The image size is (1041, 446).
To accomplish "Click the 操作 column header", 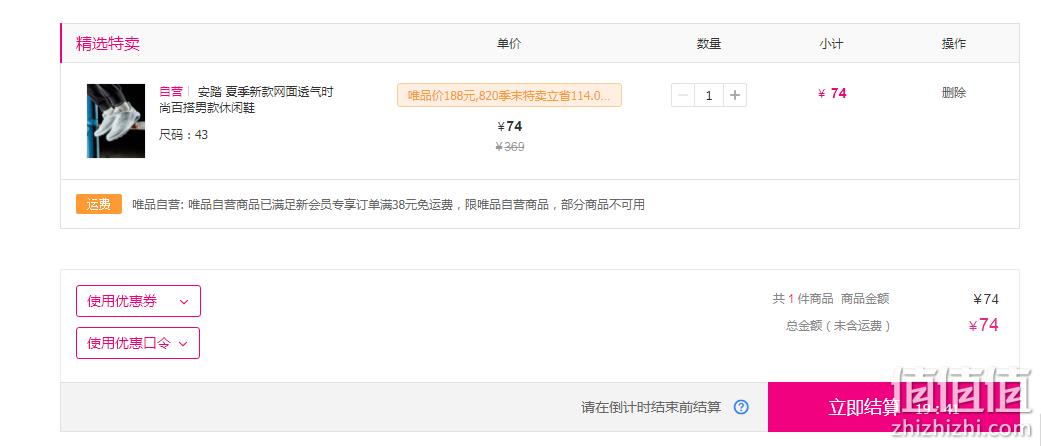I will pyautogui.click(x=953, y=44).
